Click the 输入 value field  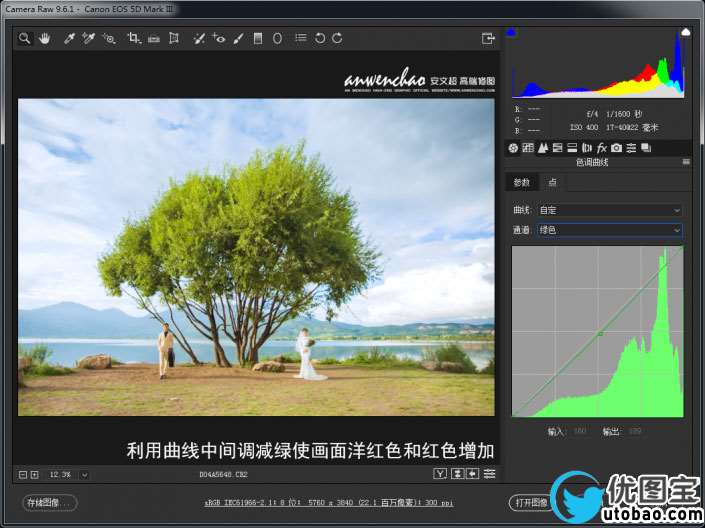pos(580,431)
